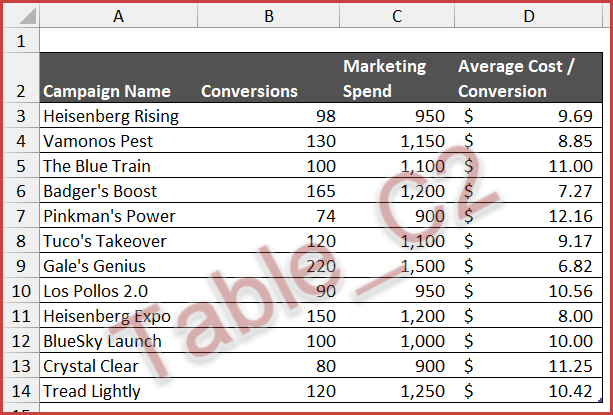Select the Badger's Boost cell
Viewport: 613px width, 415px height.
click(x=100, y=191)
